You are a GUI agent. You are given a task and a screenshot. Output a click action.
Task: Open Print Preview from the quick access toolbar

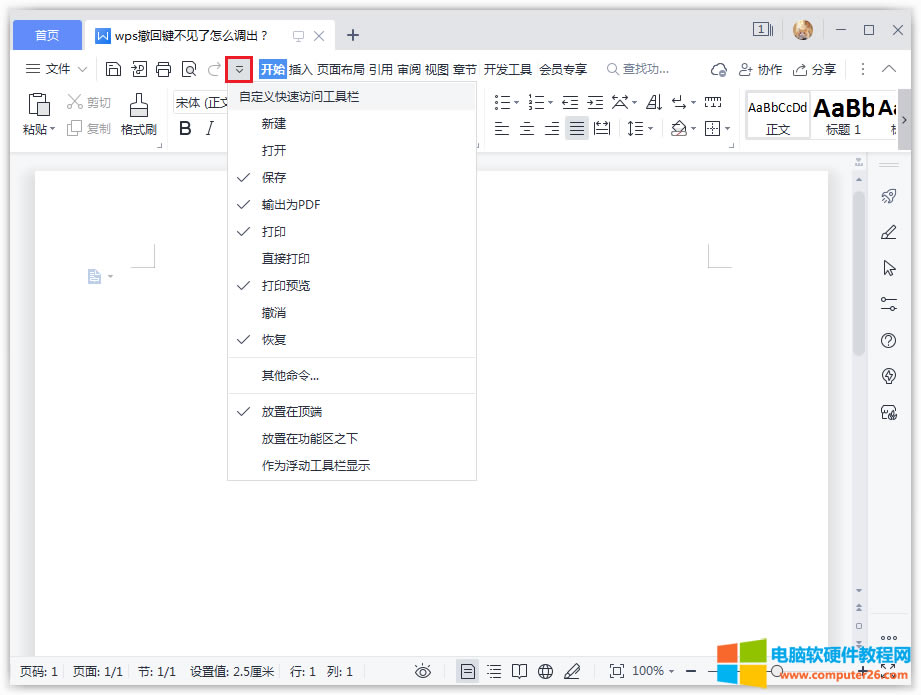point(189,69)
